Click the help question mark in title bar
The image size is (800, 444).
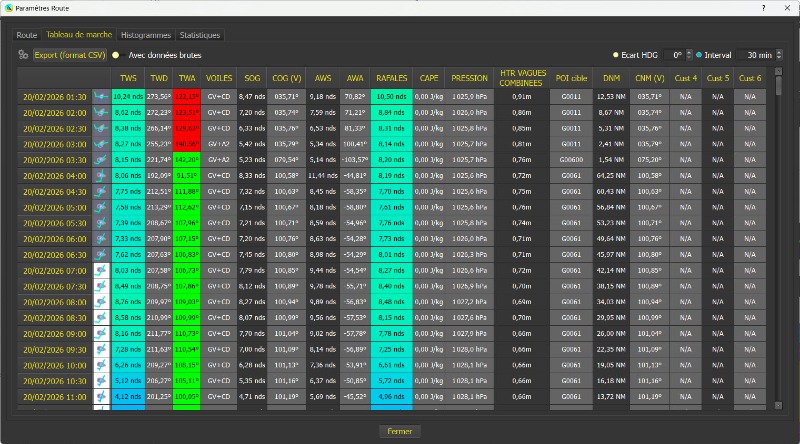pos(763,7)
